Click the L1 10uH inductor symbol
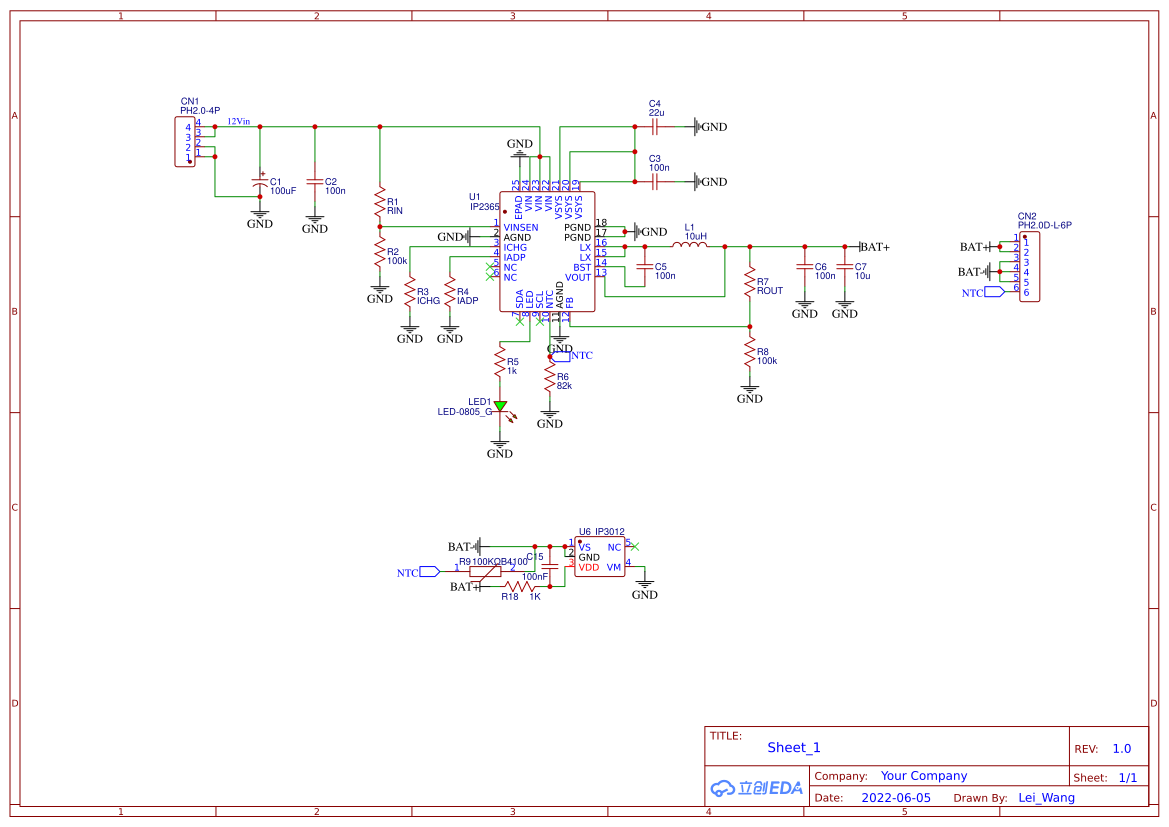1169x827 pixels. (x=690, y=245)
